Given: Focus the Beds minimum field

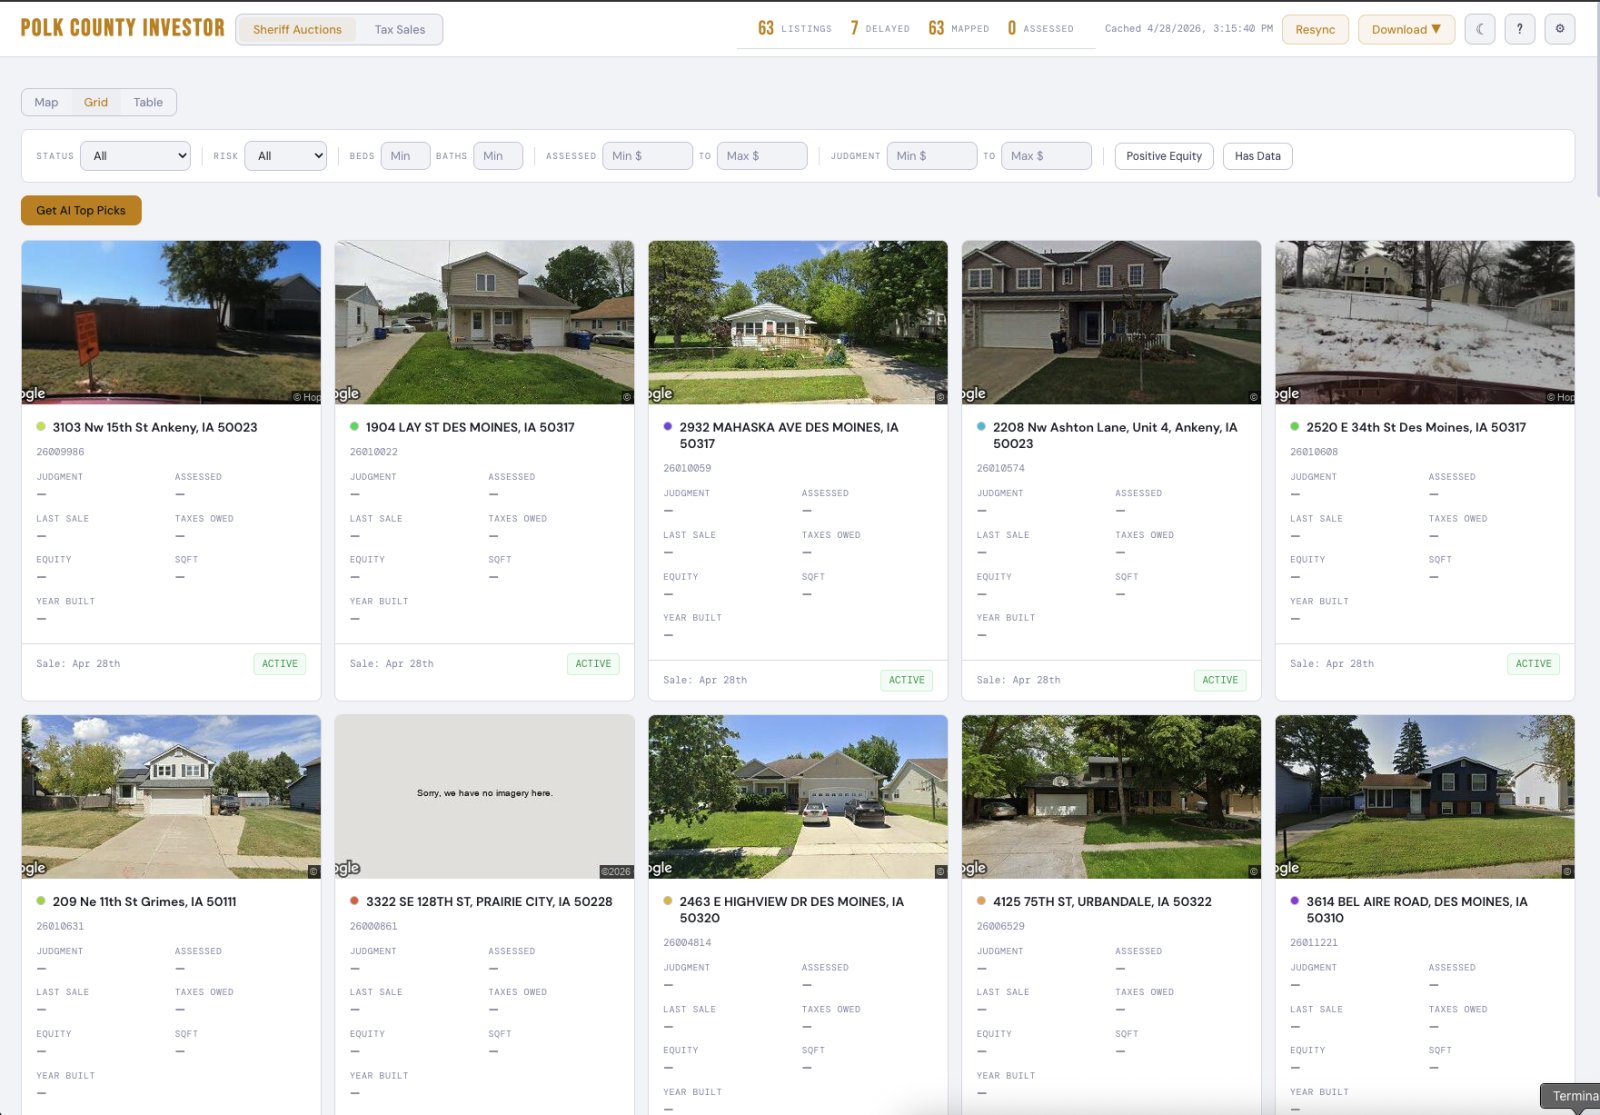Looking at the screenshot, I should point(405,156).
